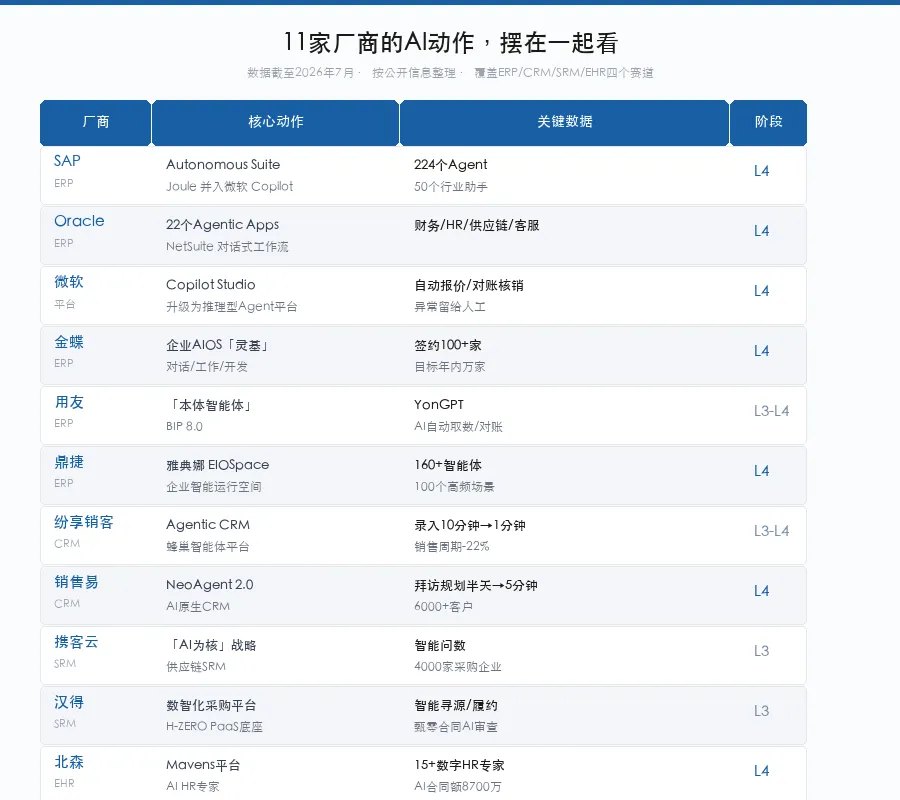Click Joule 并入微软 Copilot text
Image resolution: width=900 pixels, height=800 pixels.
pyautogui.click(x=230, y=187)
